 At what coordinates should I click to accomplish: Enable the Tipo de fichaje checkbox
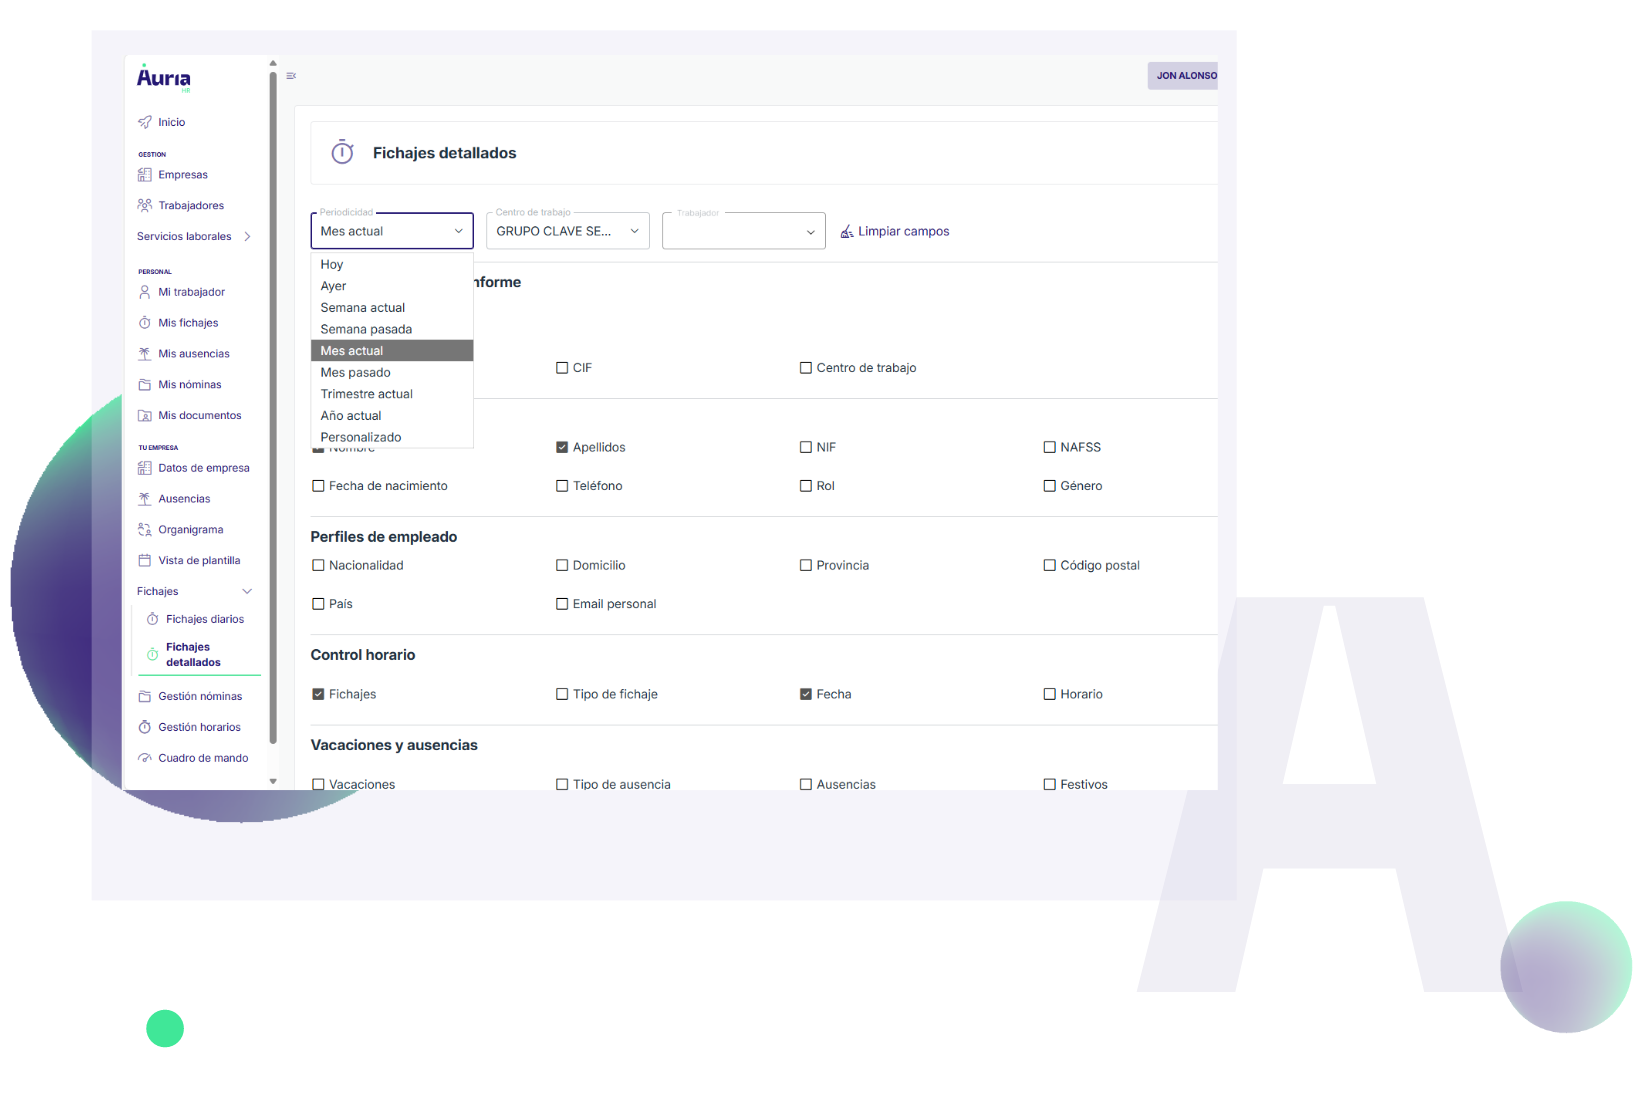click(x=562, y=694)
